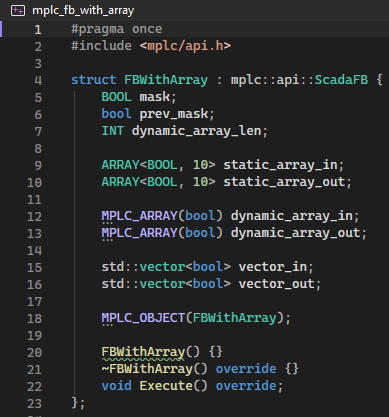Image resolution: width=389 pixels, height=417 pixels.
Task: Click 'dynamic_array_in' identifier
Action: coord(292,216)
